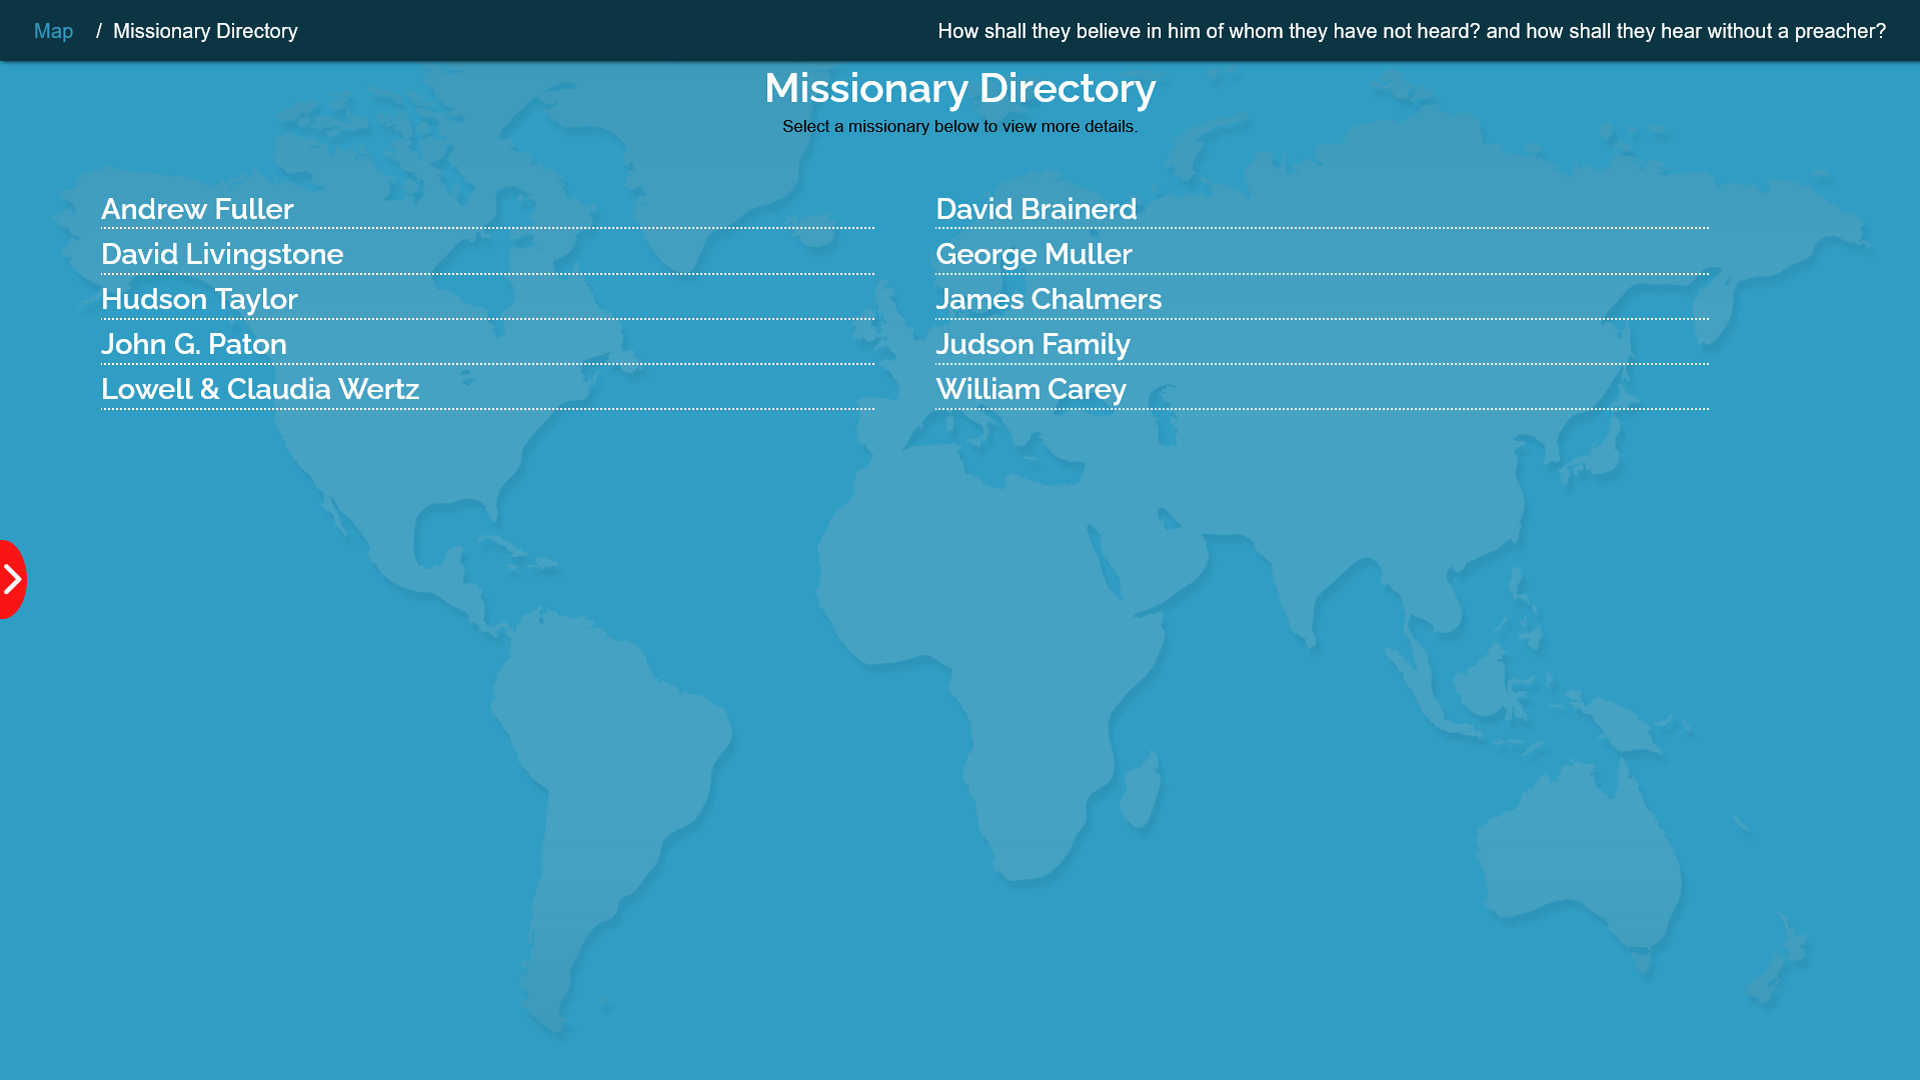Screen dimensions: 1920x1080
Task: Go to Map in the breadcrumb
Action: 53,31
